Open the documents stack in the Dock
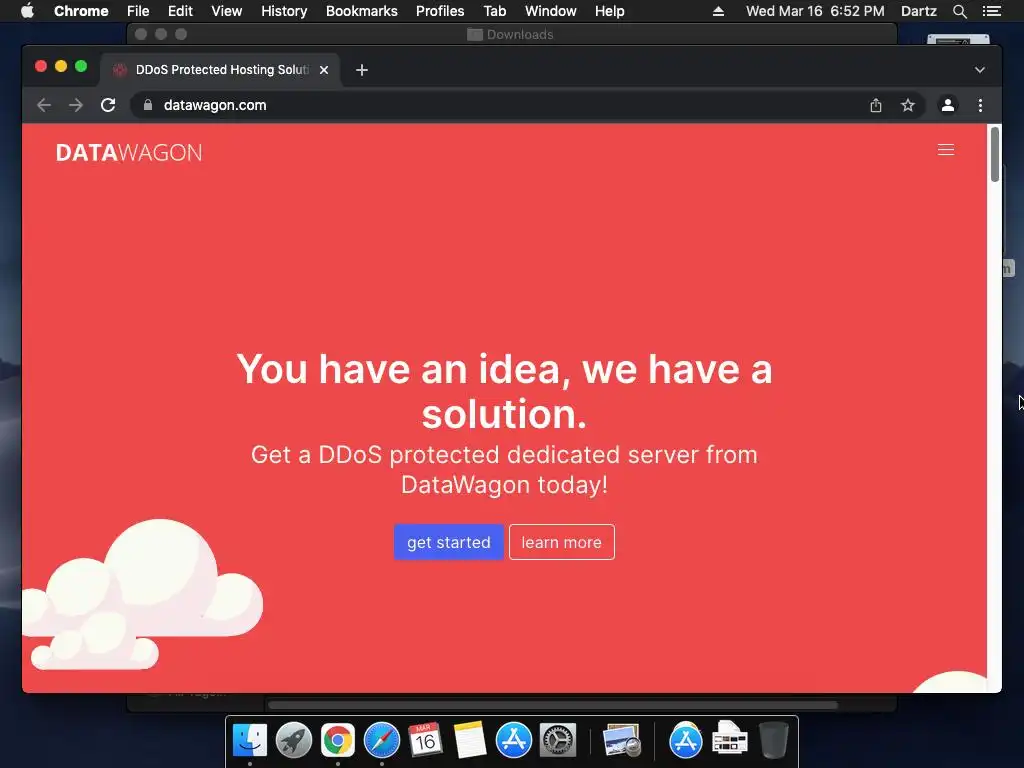1024x768 pixels. pos(729,739)
